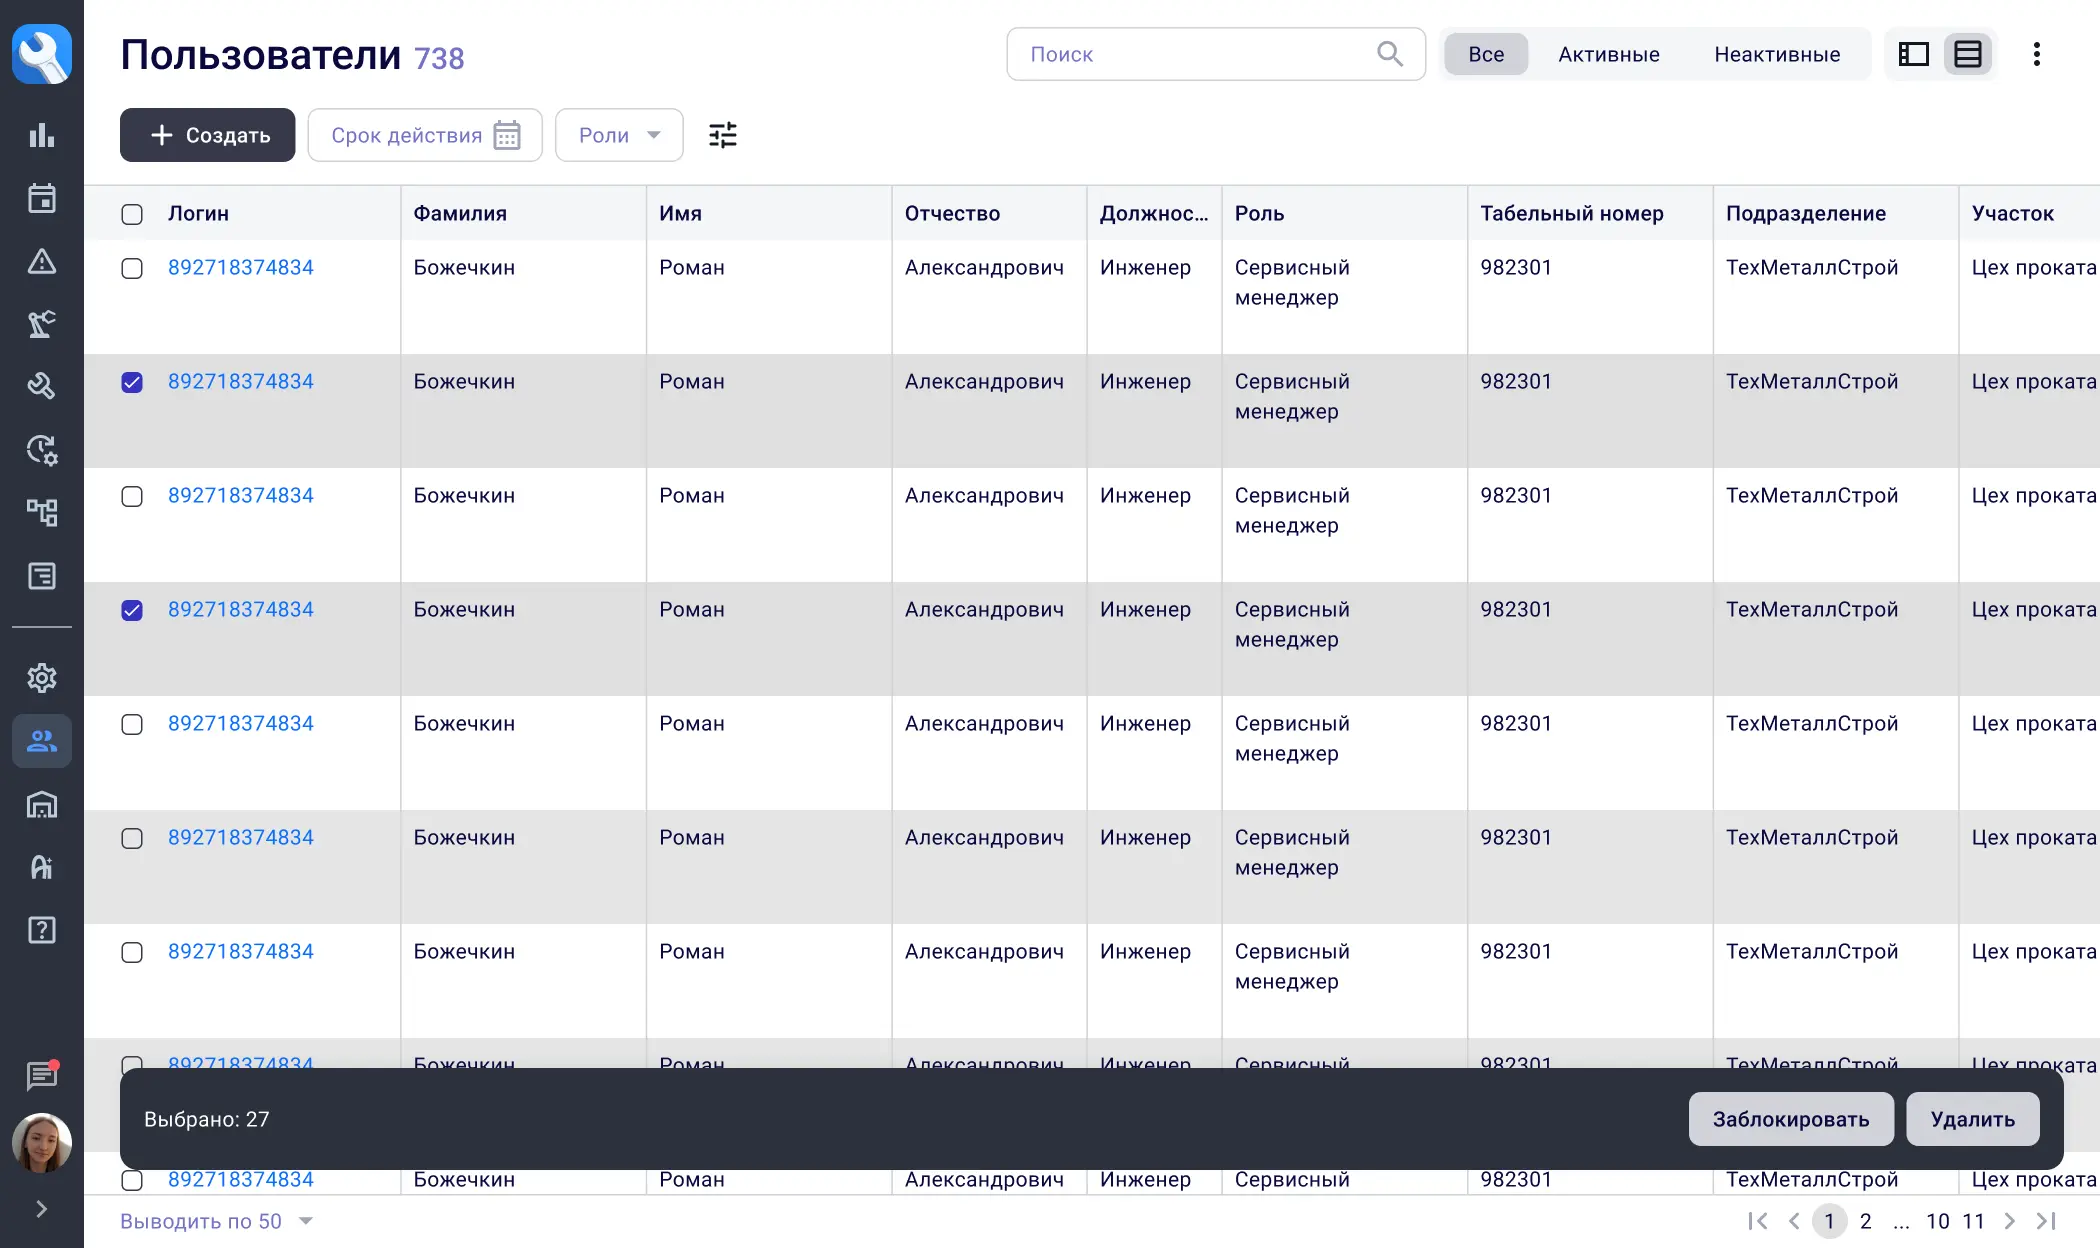Open the analytics bar chart sidebar icon
The image size is (2100, 1248).
tap(41, 135)
